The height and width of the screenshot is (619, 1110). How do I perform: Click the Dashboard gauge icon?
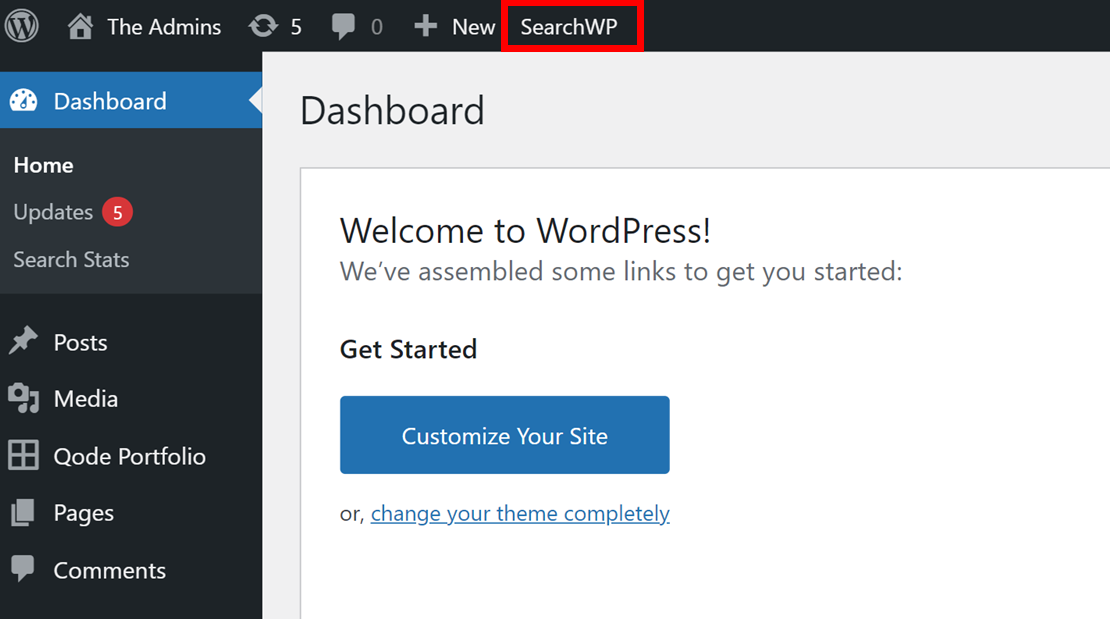click(23, 101)
